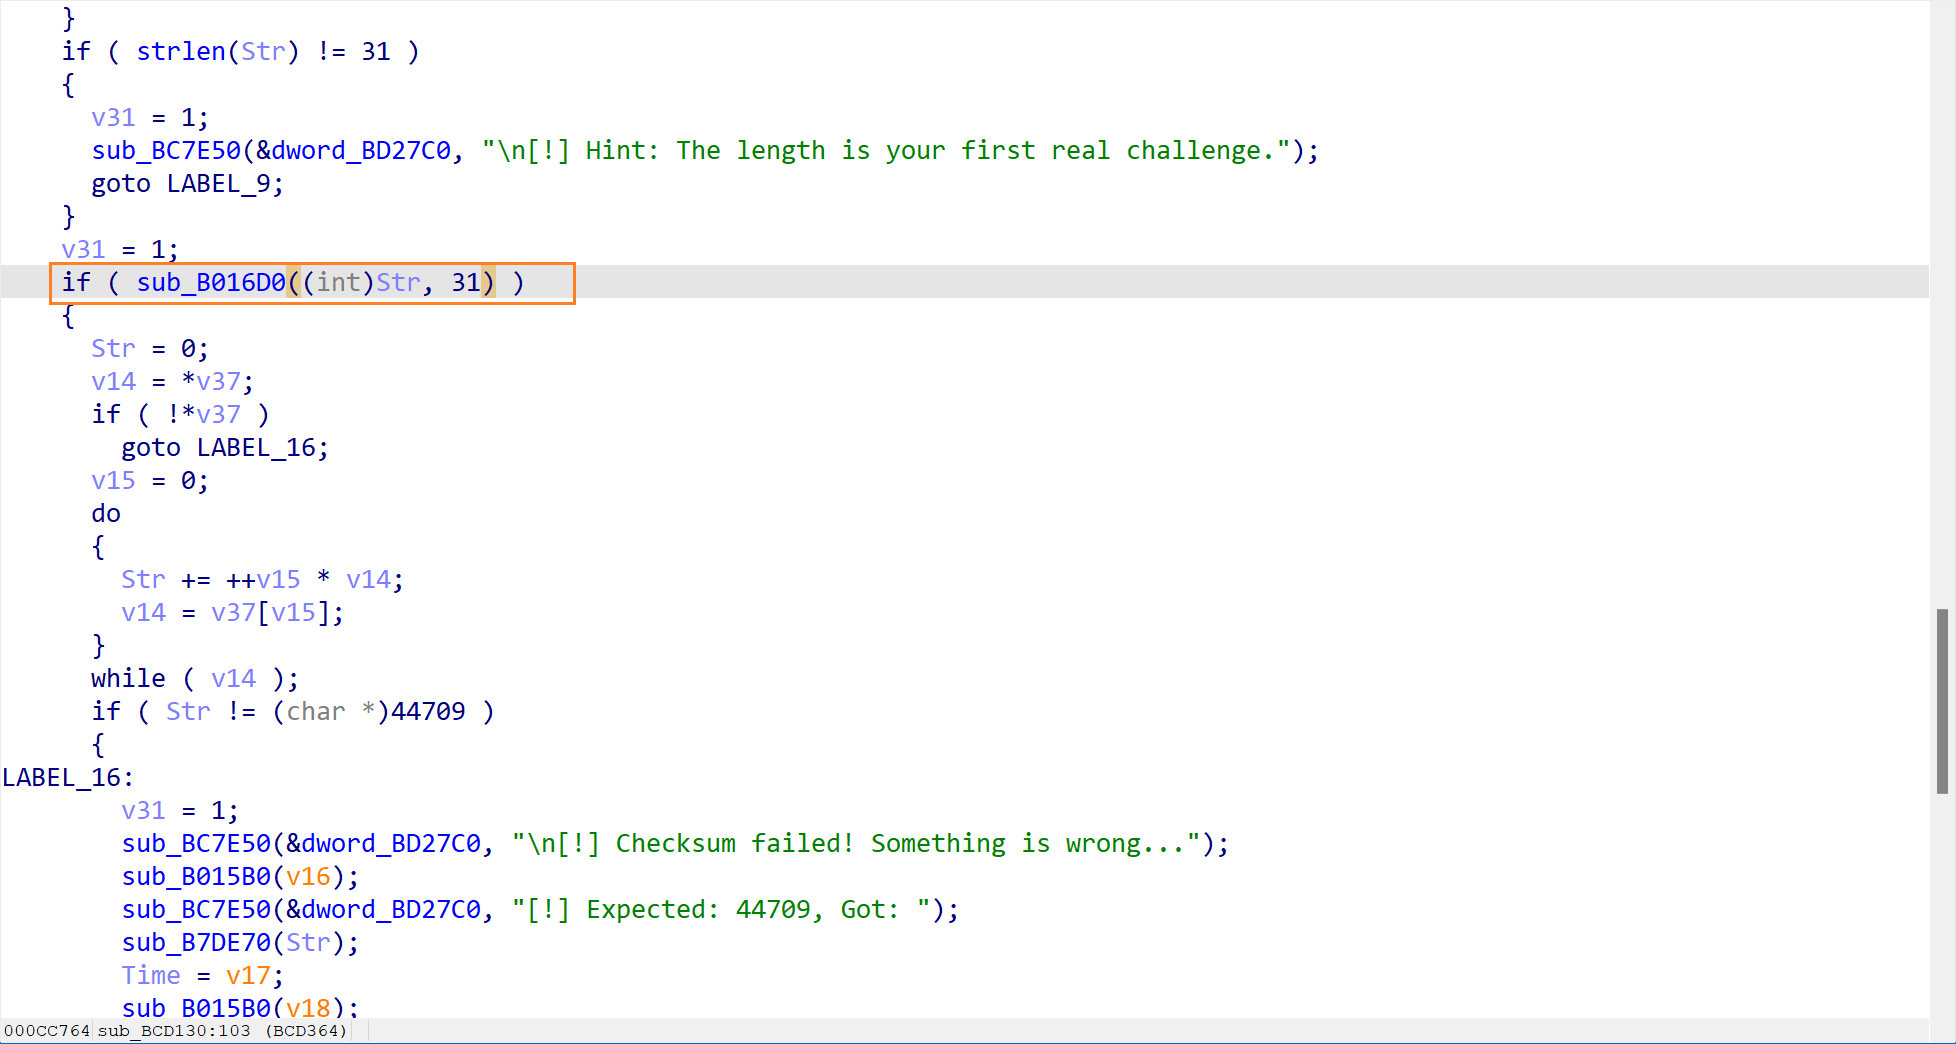Viewport: 1956px width, 1044px height.
Task: Click the v18 variable
Action: (x=308, y=1008)
